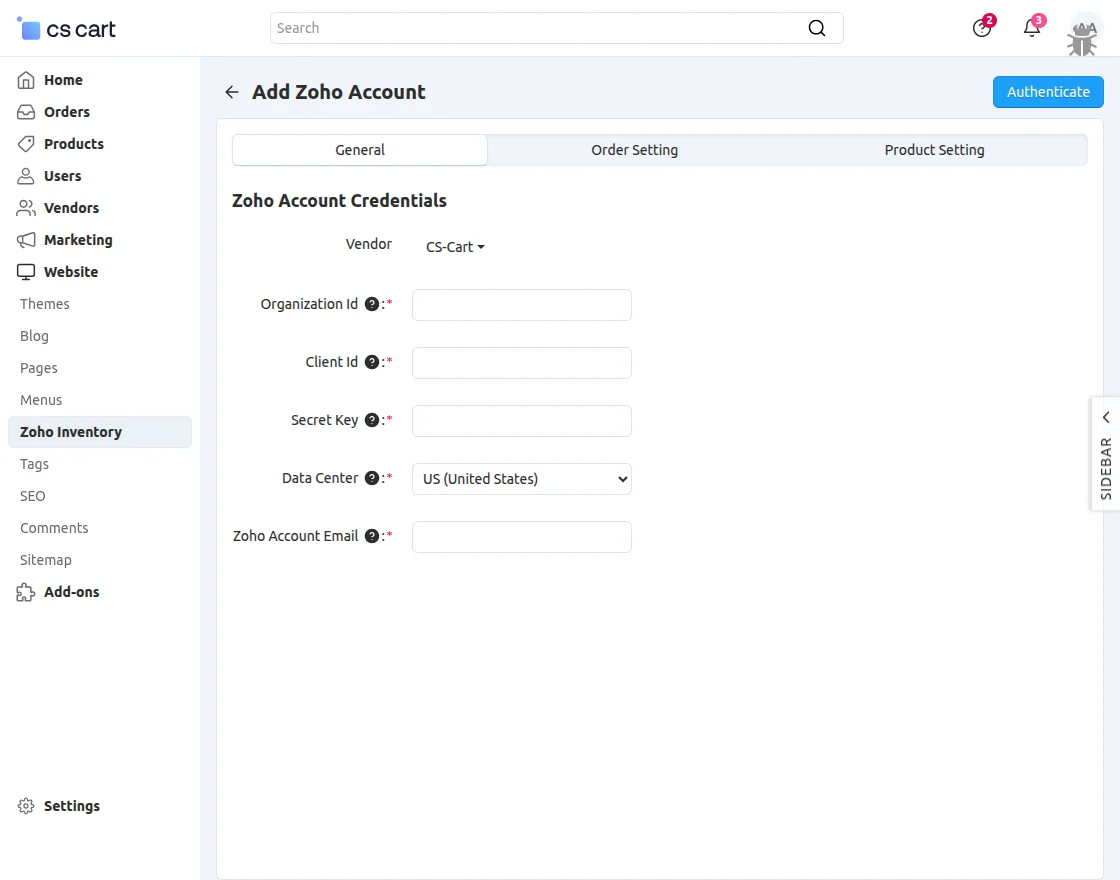Click the Client Id input field
This screenshot has height=880, width=1120.
(x=521, y=363)
